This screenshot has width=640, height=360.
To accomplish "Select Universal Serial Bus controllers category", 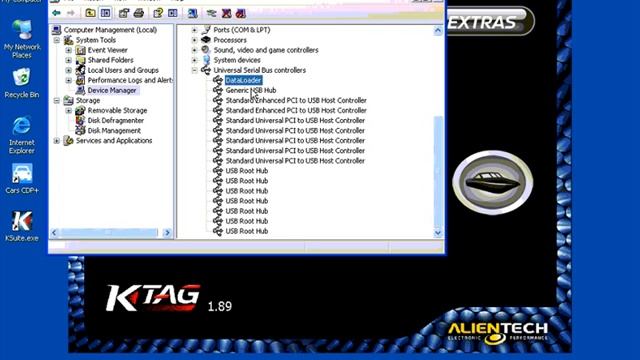I will point(260,70).
